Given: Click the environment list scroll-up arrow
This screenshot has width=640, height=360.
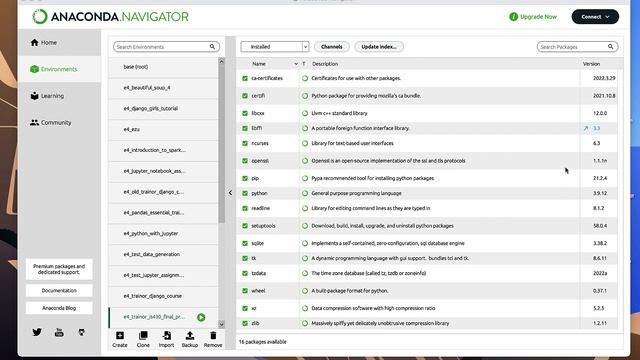Looking at the screenshot, I should 222,61.
